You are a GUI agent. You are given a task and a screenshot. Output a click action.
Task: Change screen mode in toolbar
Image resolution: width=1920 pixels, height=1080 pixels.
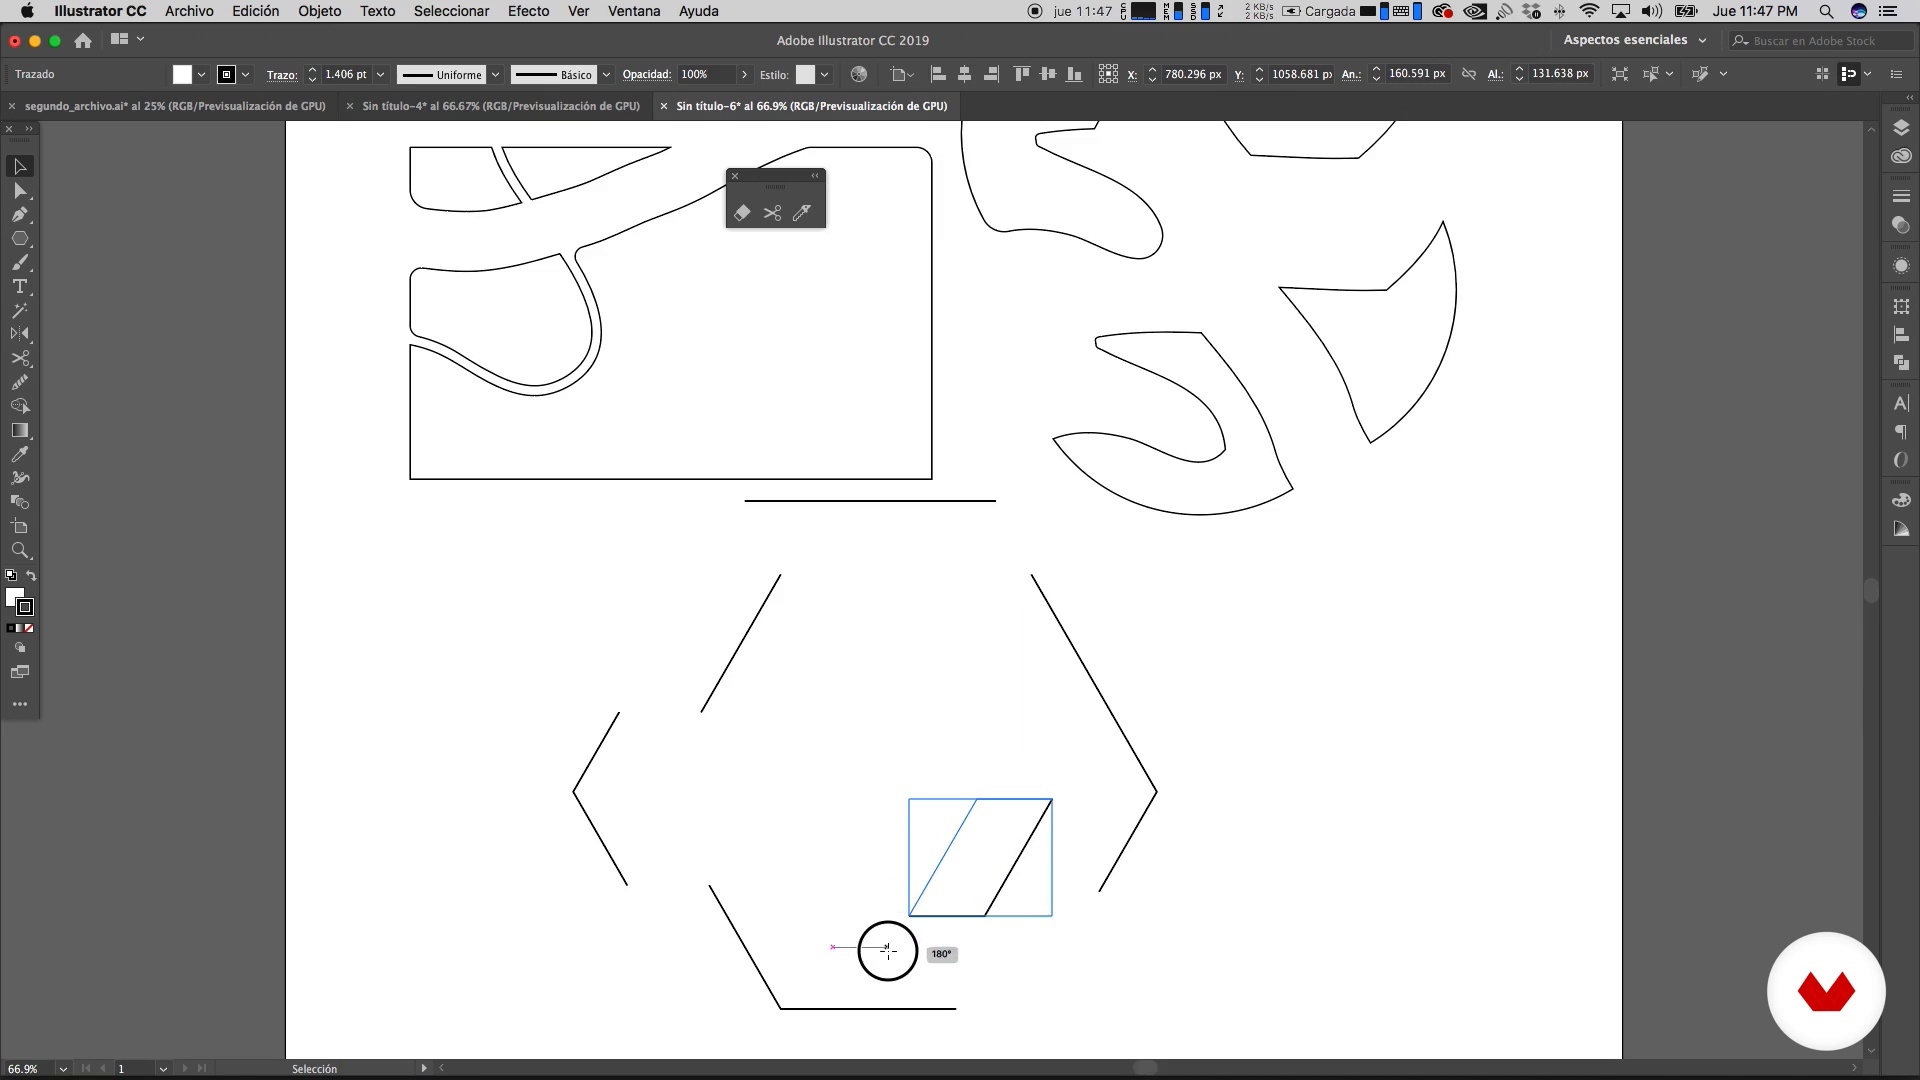(x=19, y=672)
